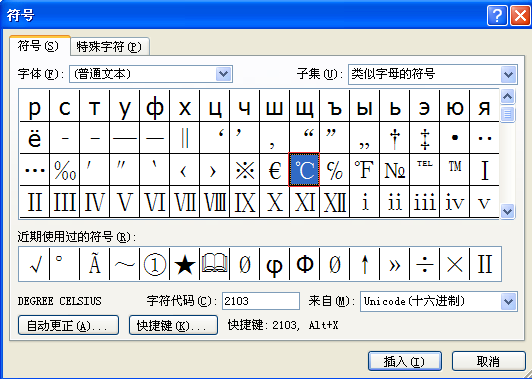The width and height of the screenshot is (532, 379).
Task: Select small Roman numeral ⅳ
Action: click(x=454, y=202)
